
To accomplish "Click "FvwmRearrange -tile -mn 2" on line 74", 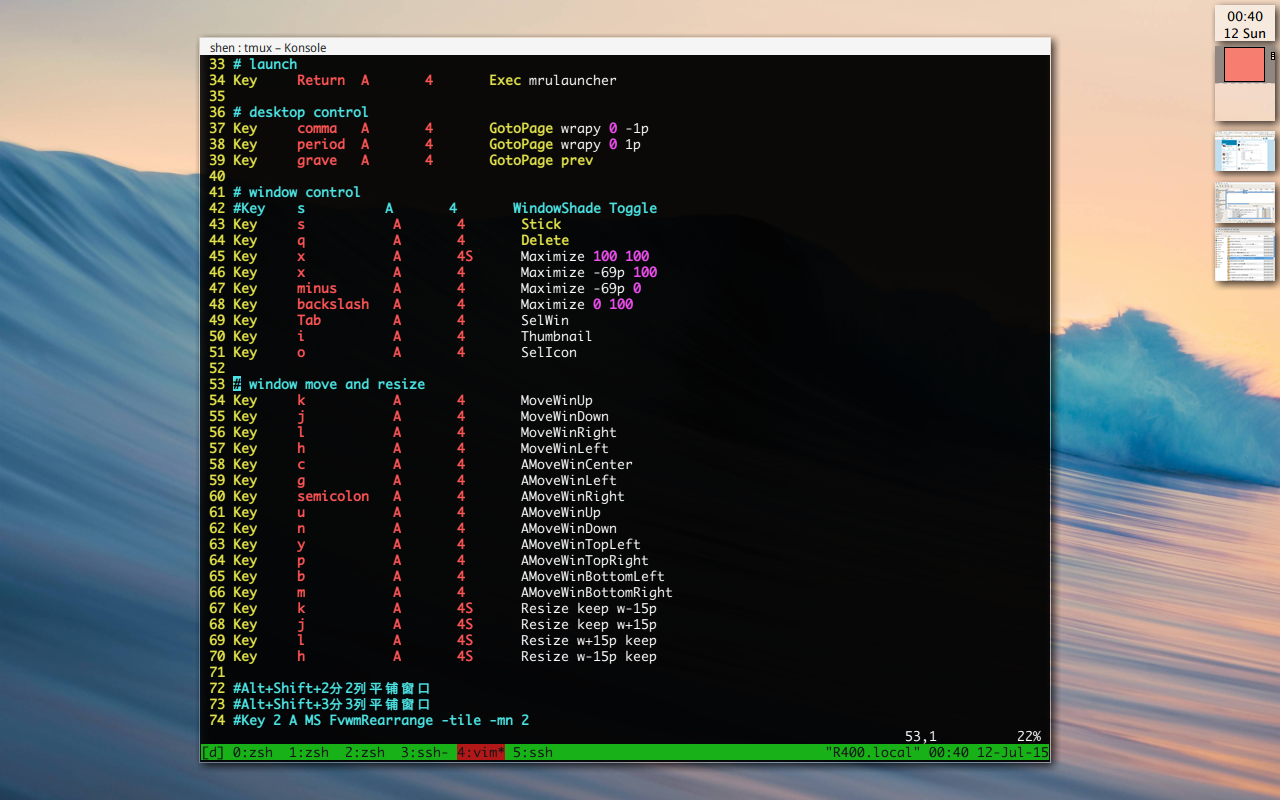I will [429, 720].
